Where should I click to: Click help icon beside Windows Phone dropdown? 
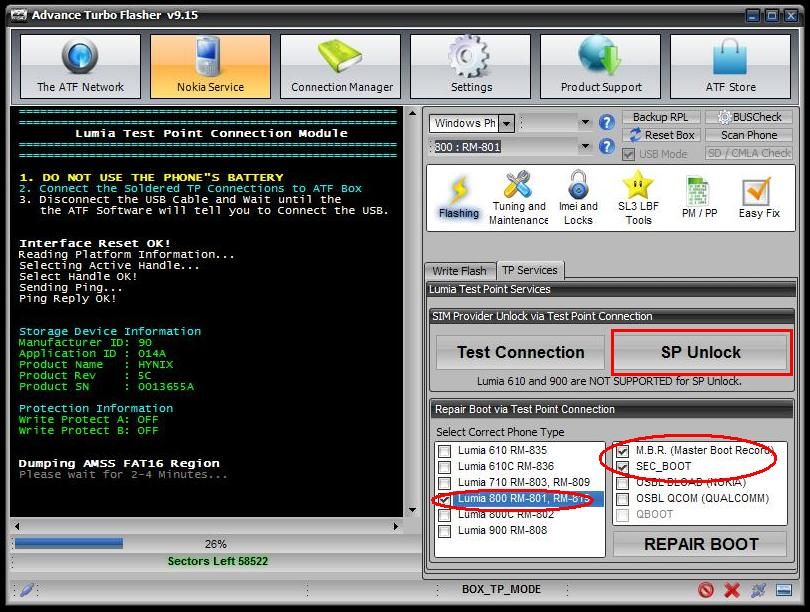pyautogui.click(x=606, y=122)
